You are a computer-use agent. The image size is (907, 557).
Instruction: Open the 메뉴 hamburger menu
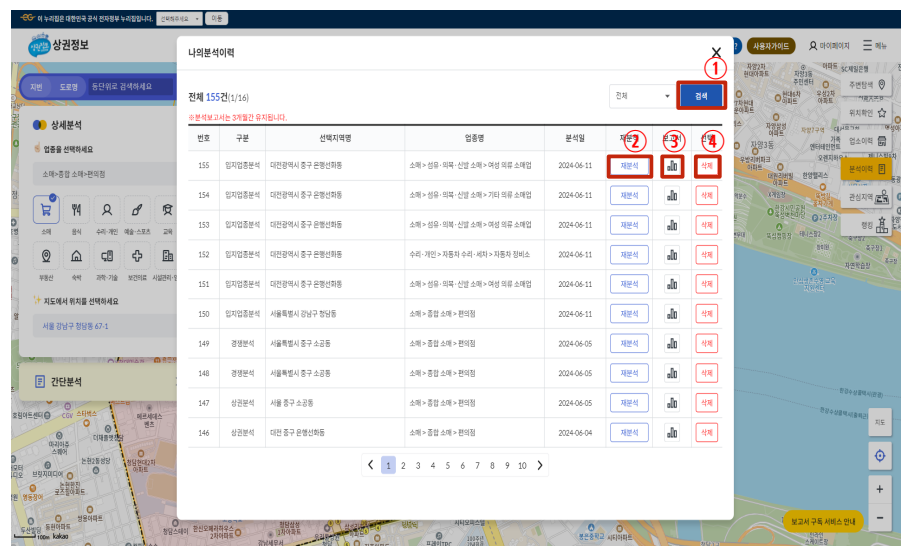coord(874,45)
